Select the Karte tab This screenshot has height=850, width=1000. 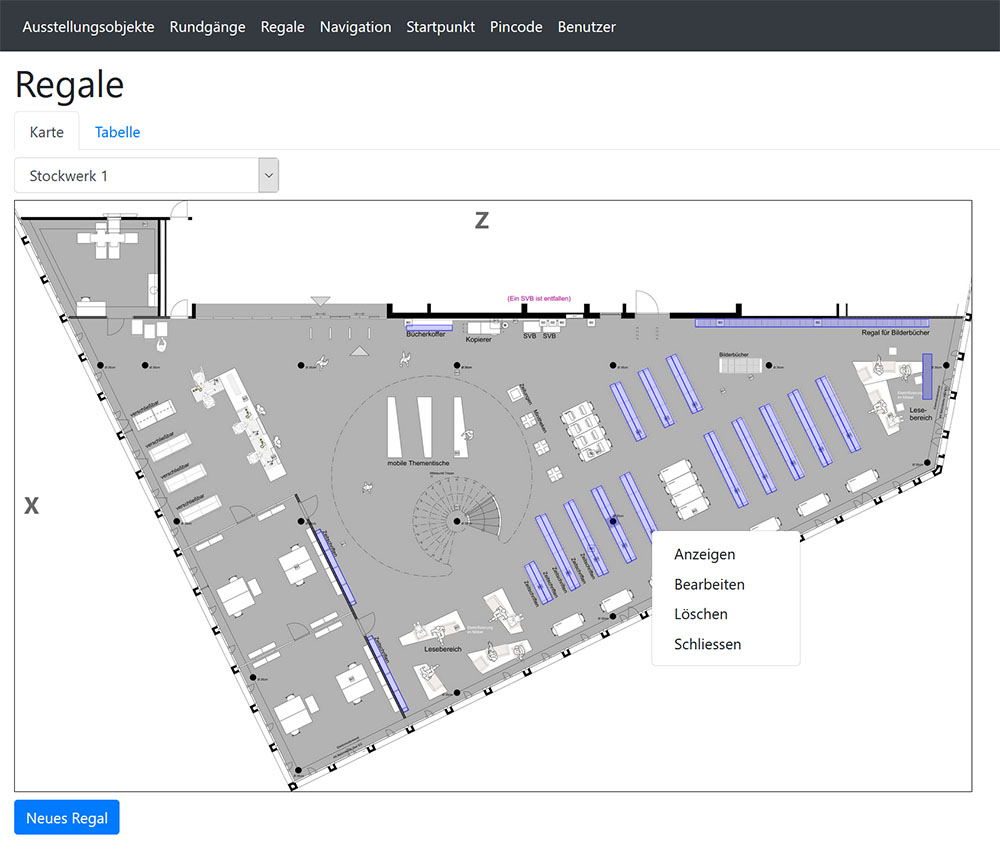[47, 132]
